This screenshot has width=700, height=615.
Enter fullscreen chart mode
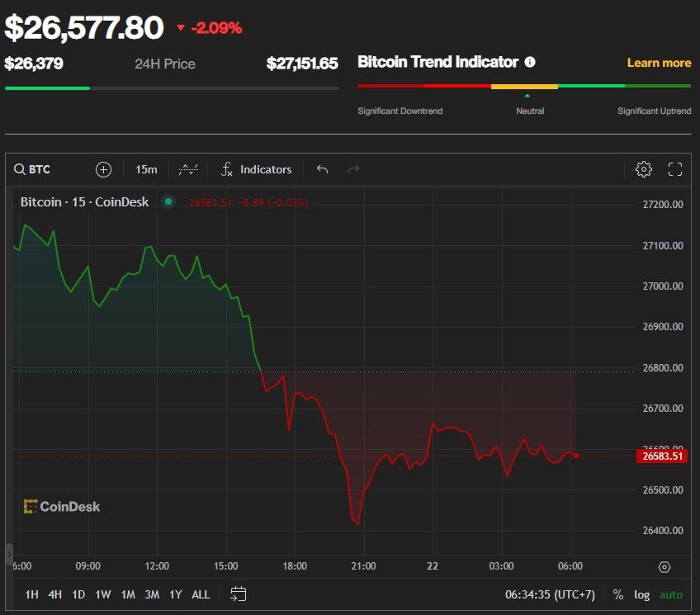click(675, 170)
